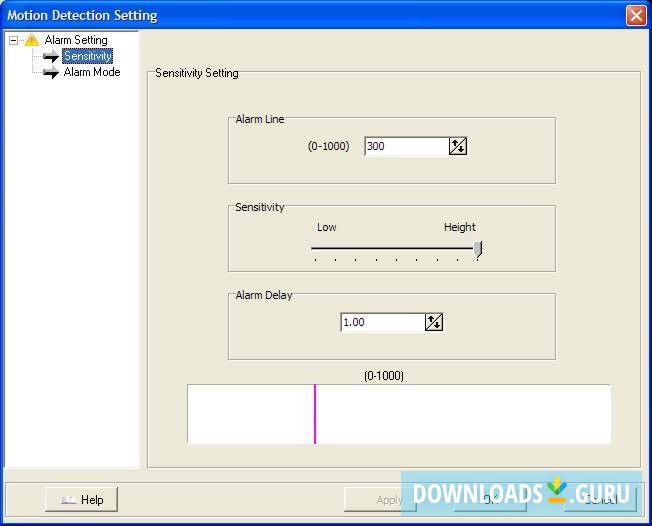652x526 pixels.
Task: Click the arrow icon beside Alarm Mode
Action: click(x=51, y=72)
